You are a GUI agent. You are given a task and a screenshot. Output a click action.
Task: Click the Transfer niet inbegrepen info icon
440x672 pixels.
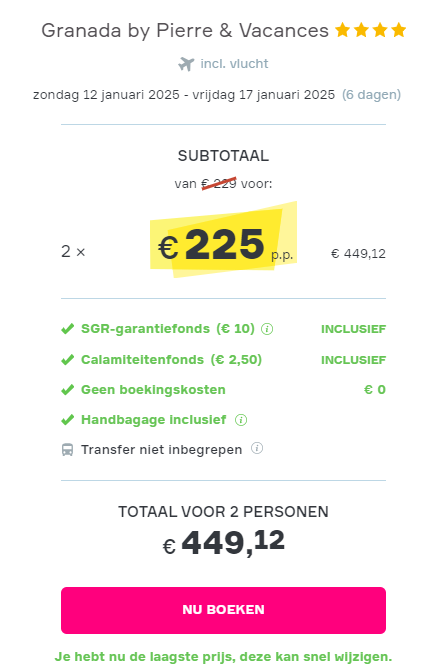[x=257, y=448]
